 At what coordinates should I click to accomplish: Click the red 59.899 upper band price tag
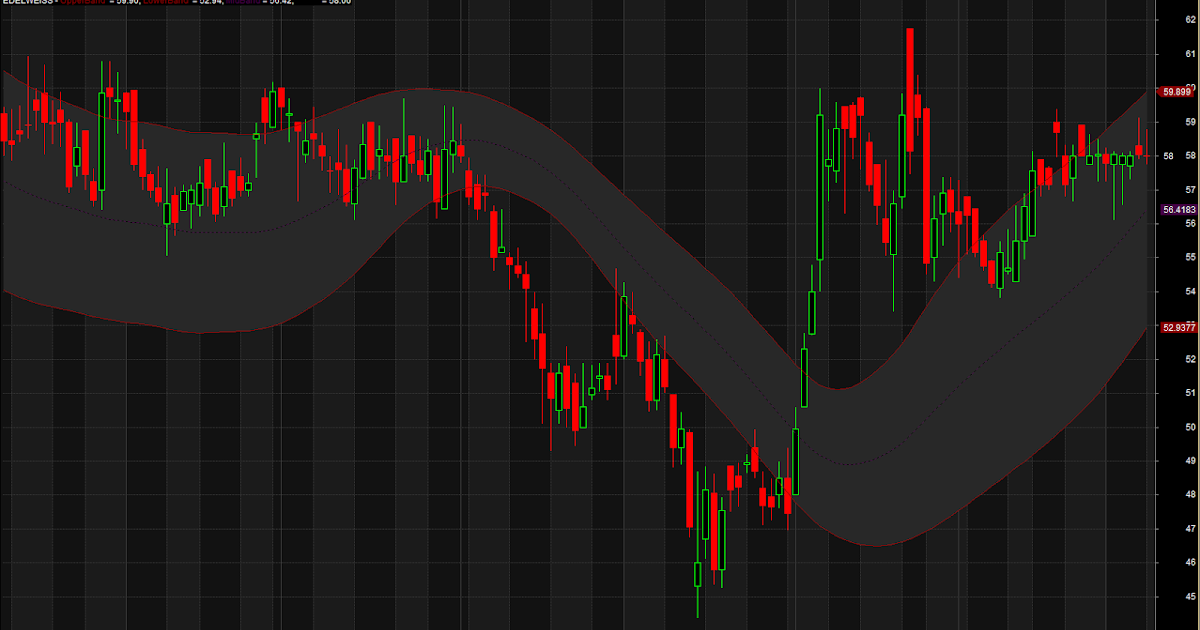[x=1176, y=92]
